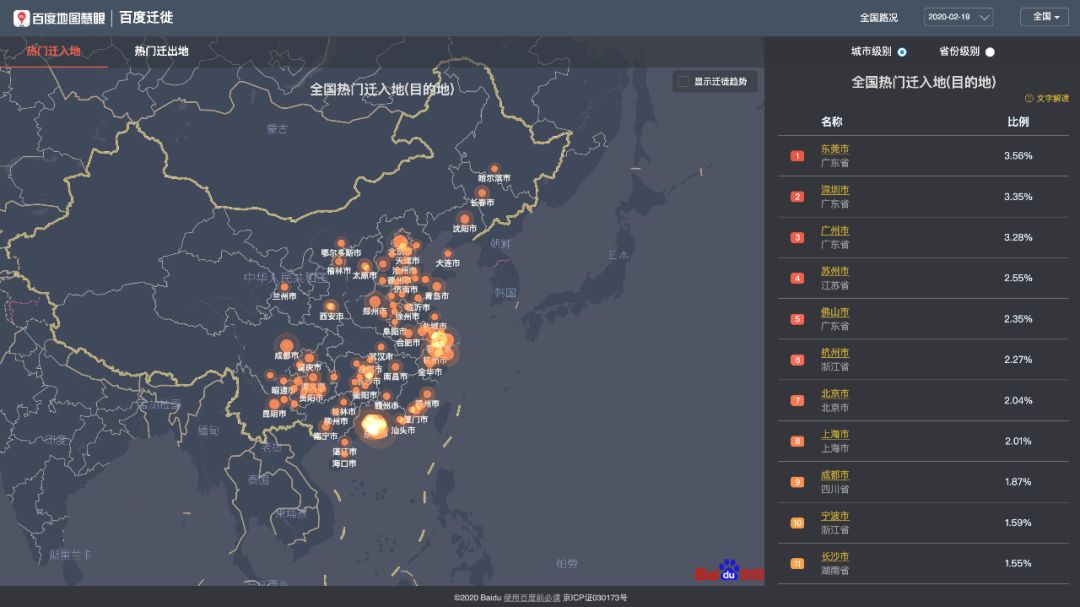Open the 广州市 link
The height and width of the screenshot is (607, 1080).
tap(835, 230)
